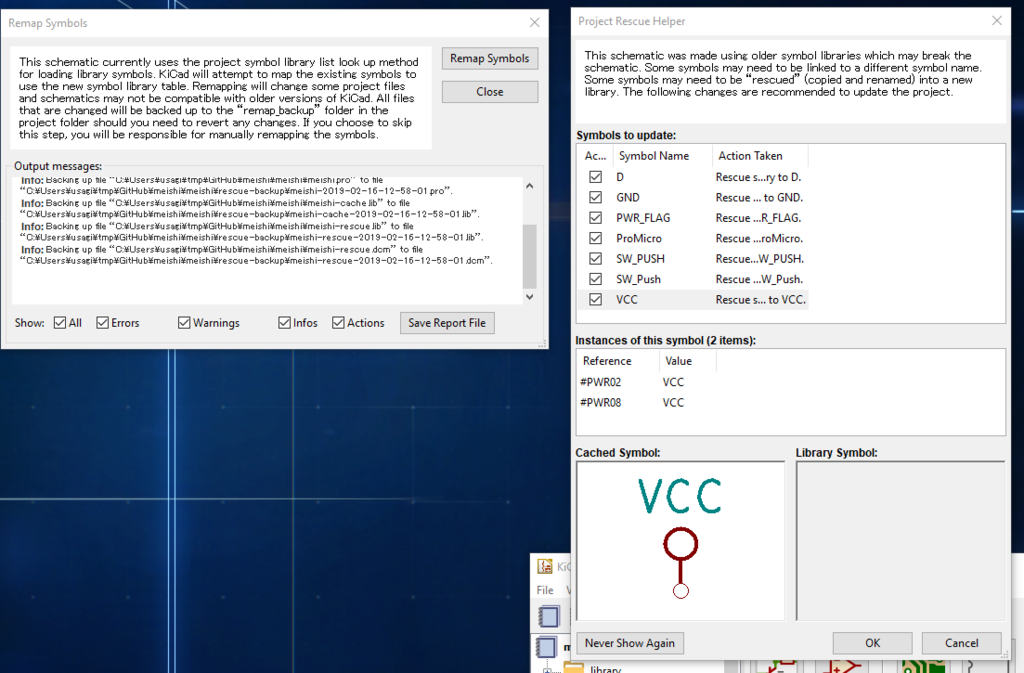Cancel the Project Rescue Helper dialog
The image size is (1024, 673).
(961, 643)
